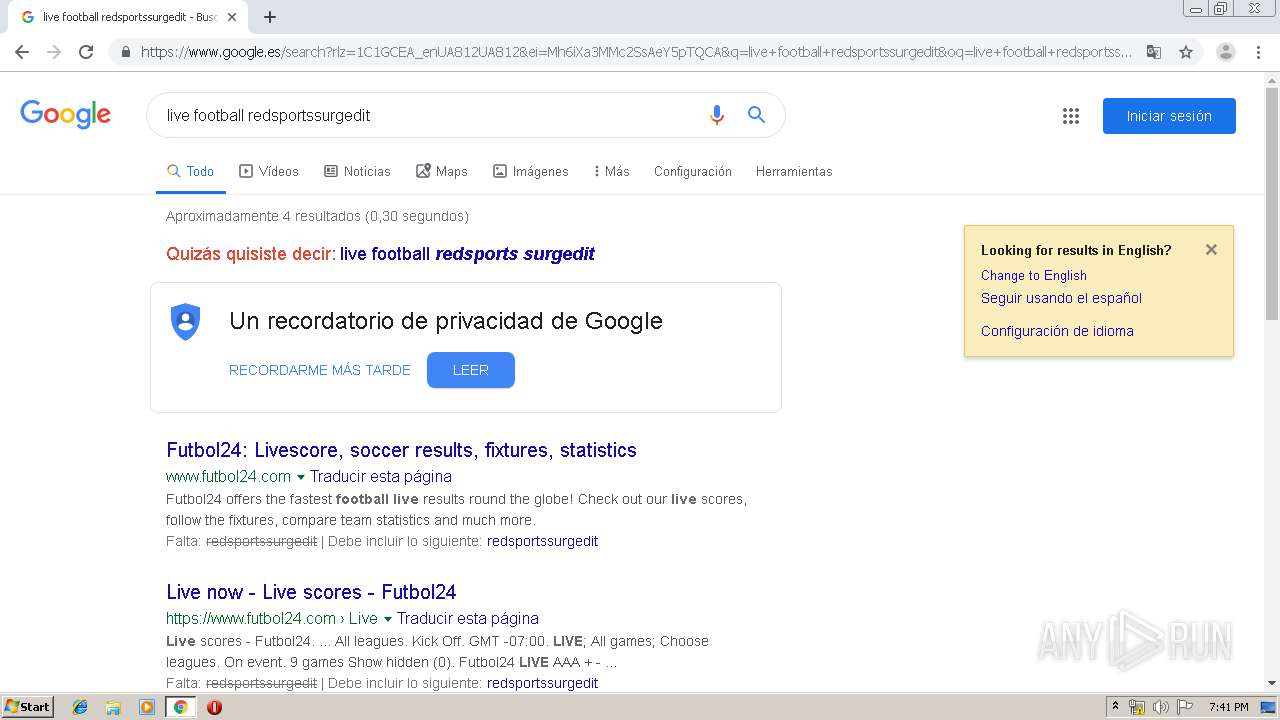Launch Internet Explorer from taskbar
Viewport: 1280px width, 720px height.
80,707
